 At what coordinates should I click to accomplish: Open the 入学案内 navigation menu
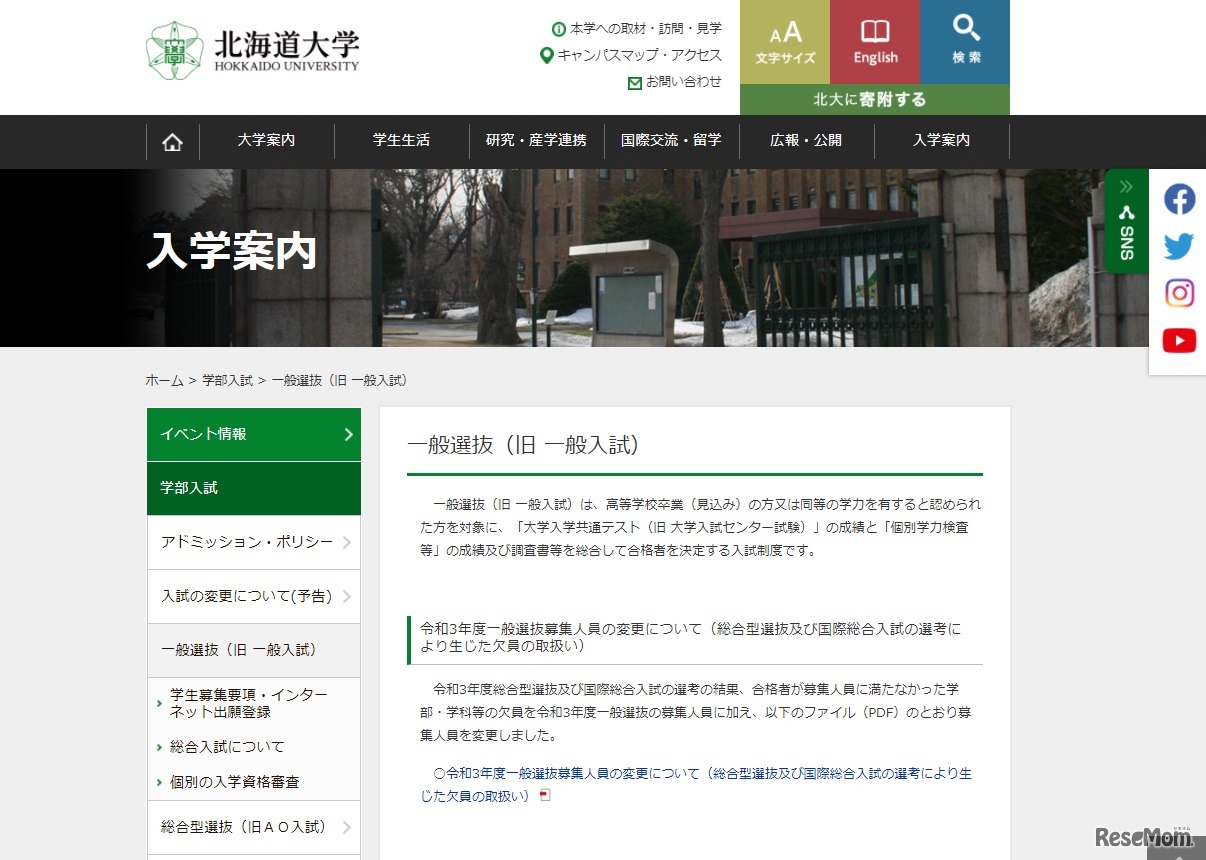point(940,141)
